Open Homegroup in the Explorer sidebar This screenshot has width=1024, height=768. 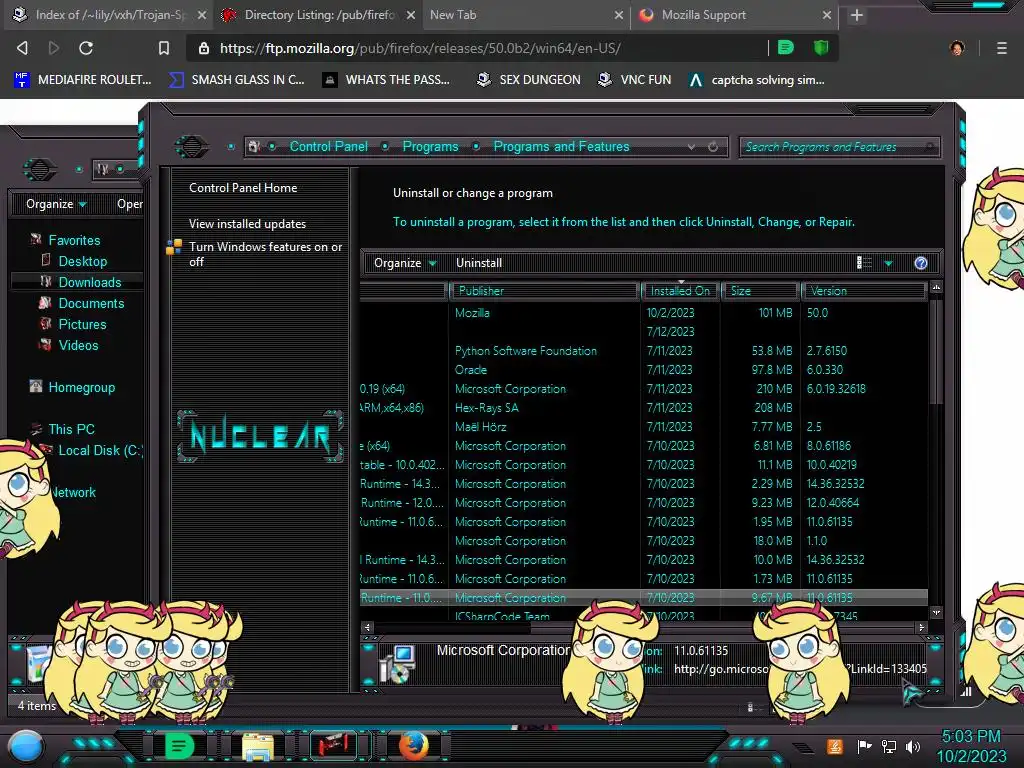(81, 387)
